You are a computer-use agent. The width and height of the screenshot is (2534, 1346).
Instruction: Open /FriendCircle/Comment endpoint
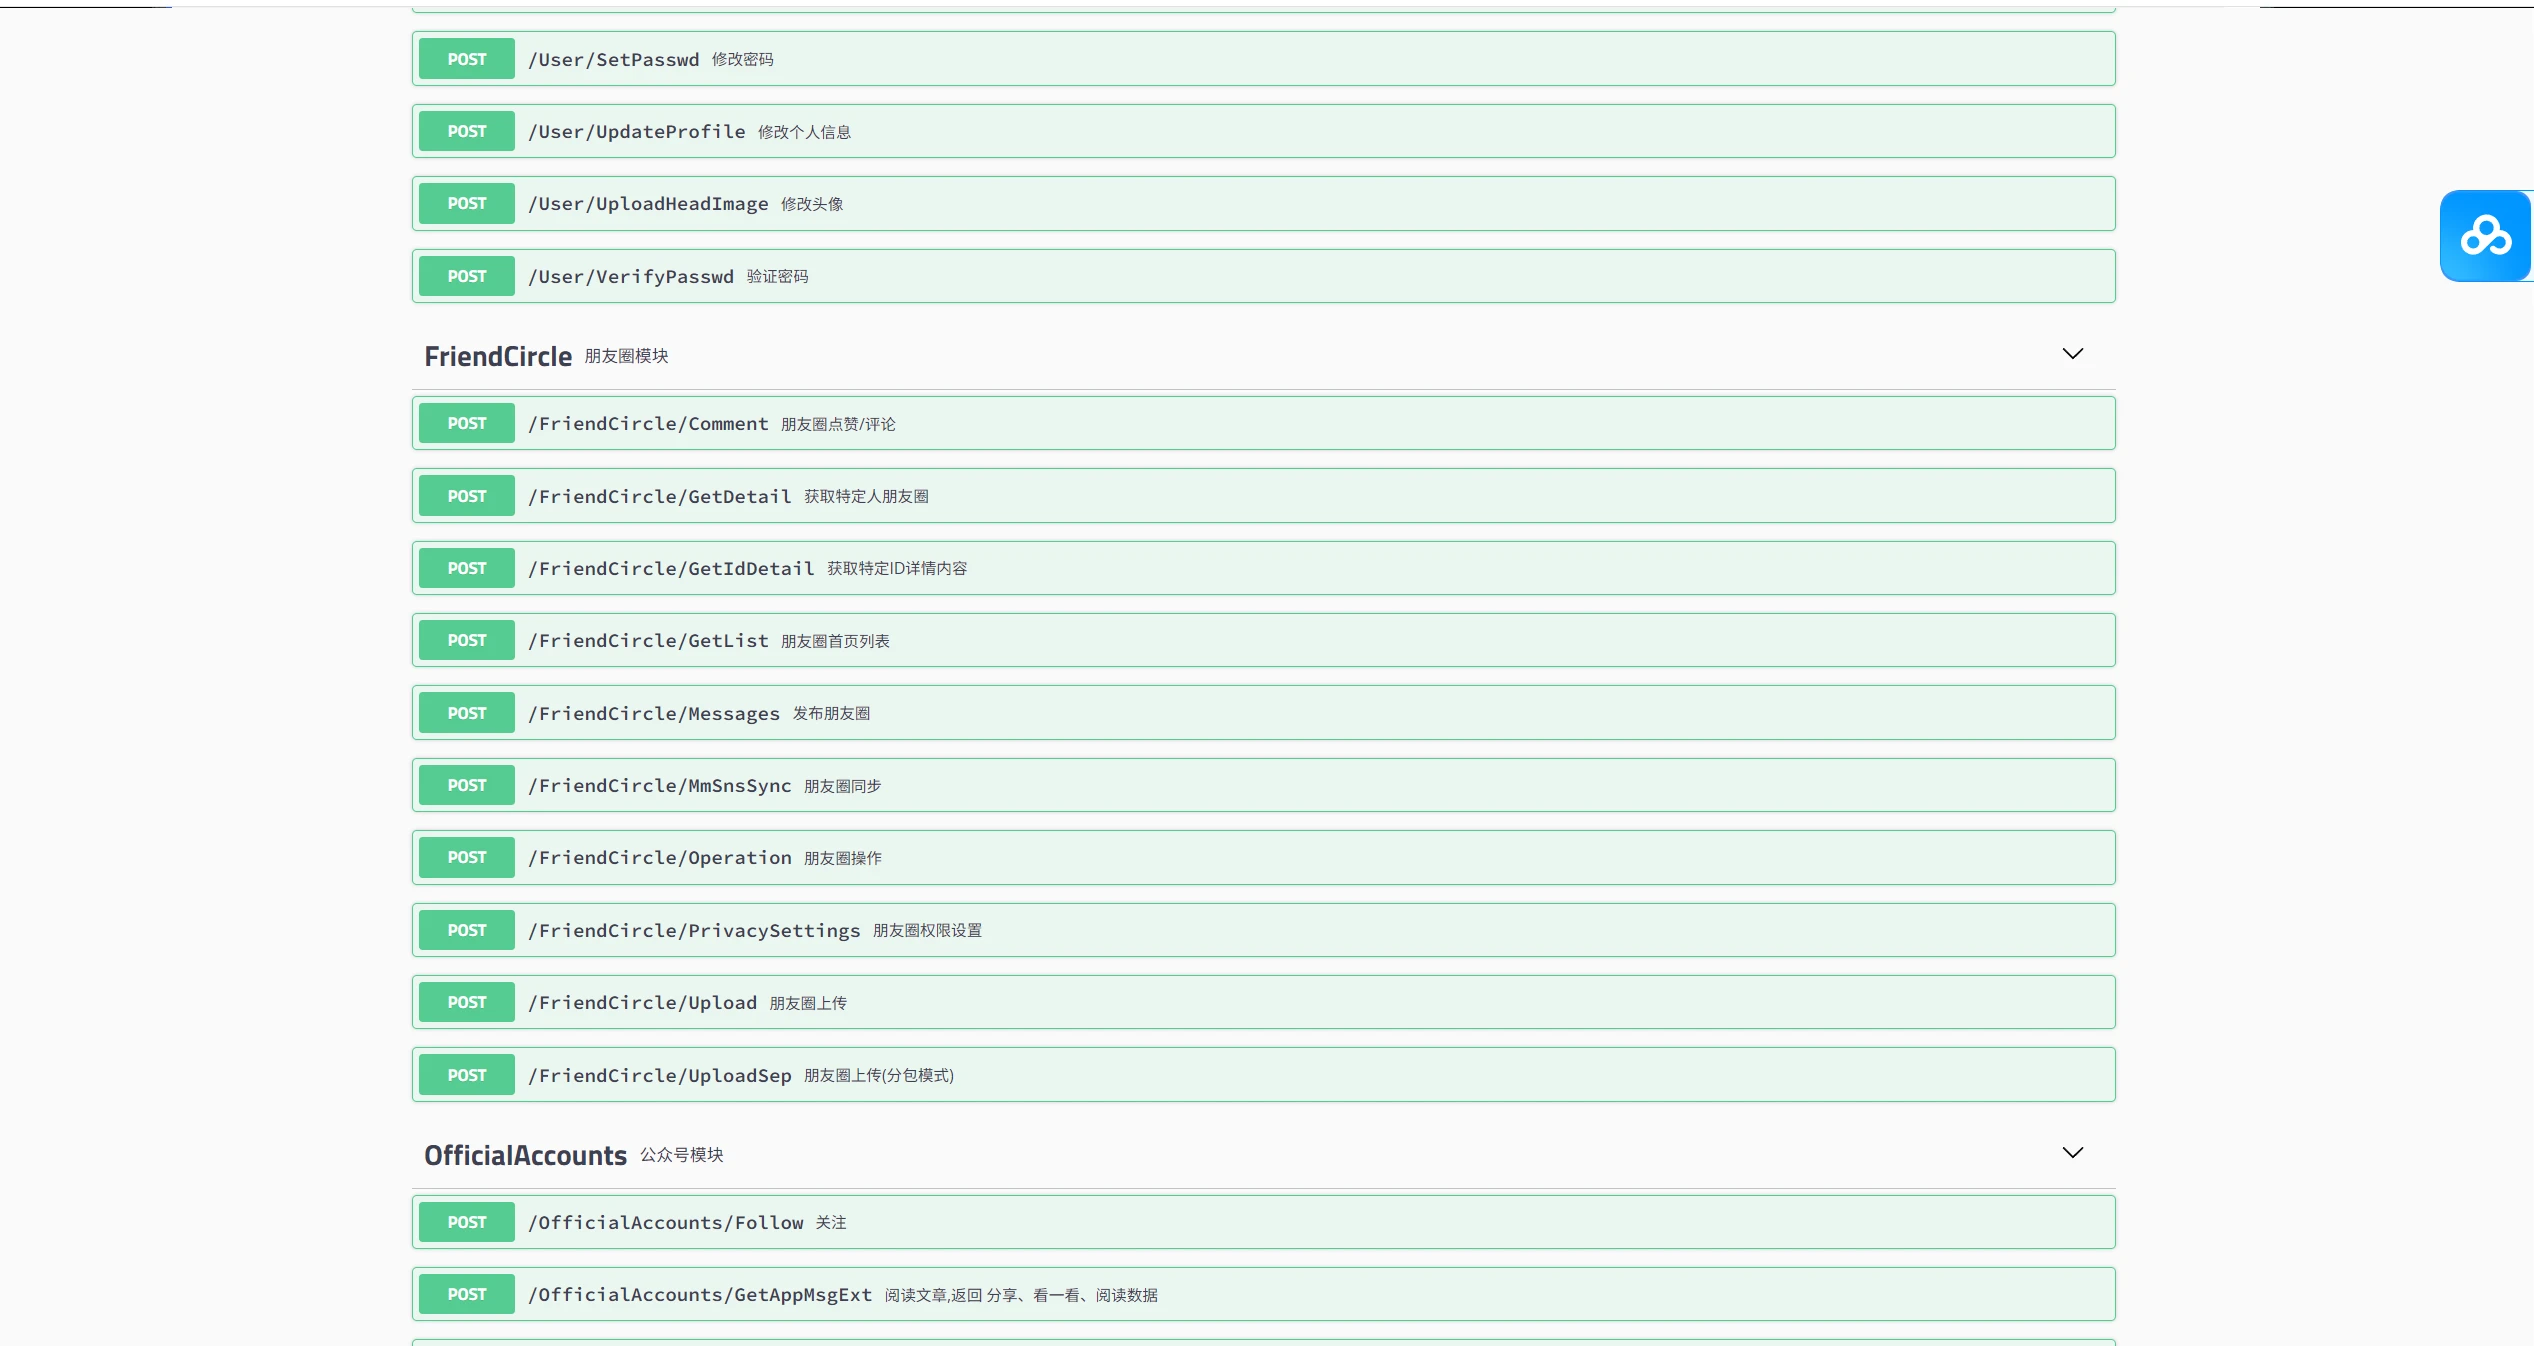(648, 424)
